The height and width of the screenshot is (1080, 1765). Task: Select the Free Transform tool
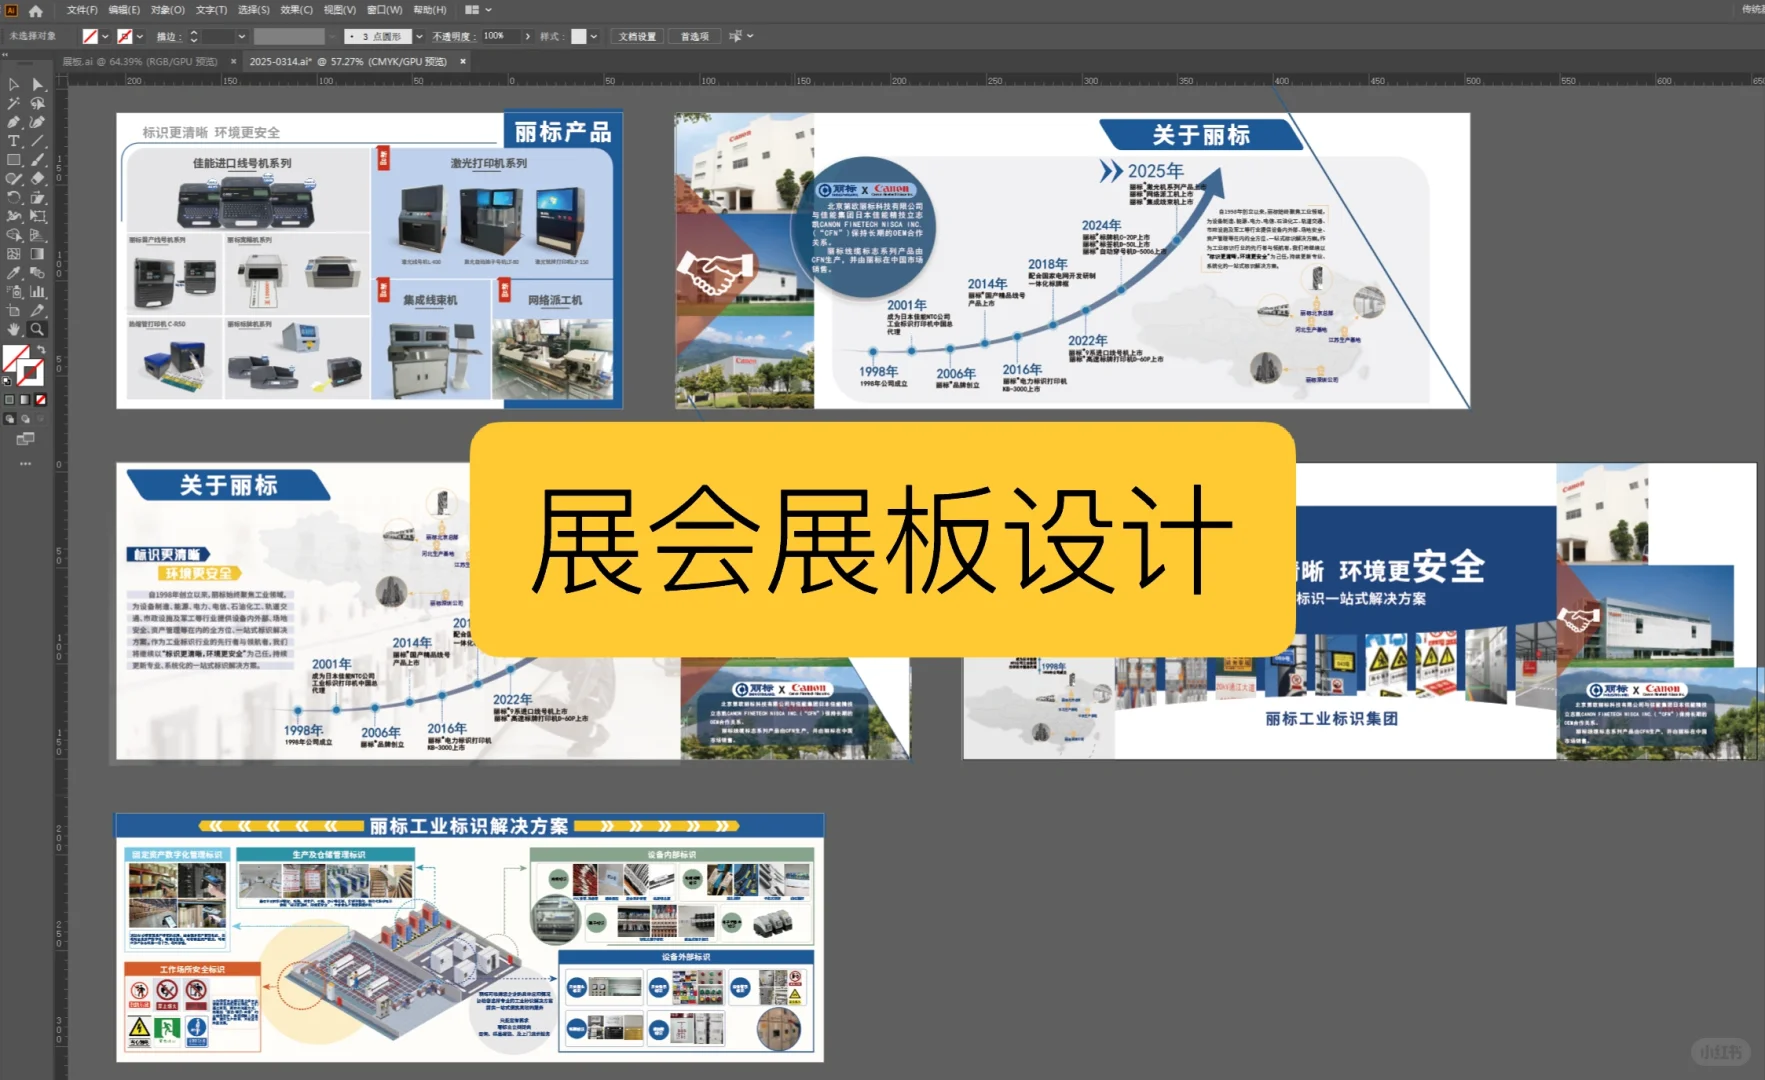(38, 215)
